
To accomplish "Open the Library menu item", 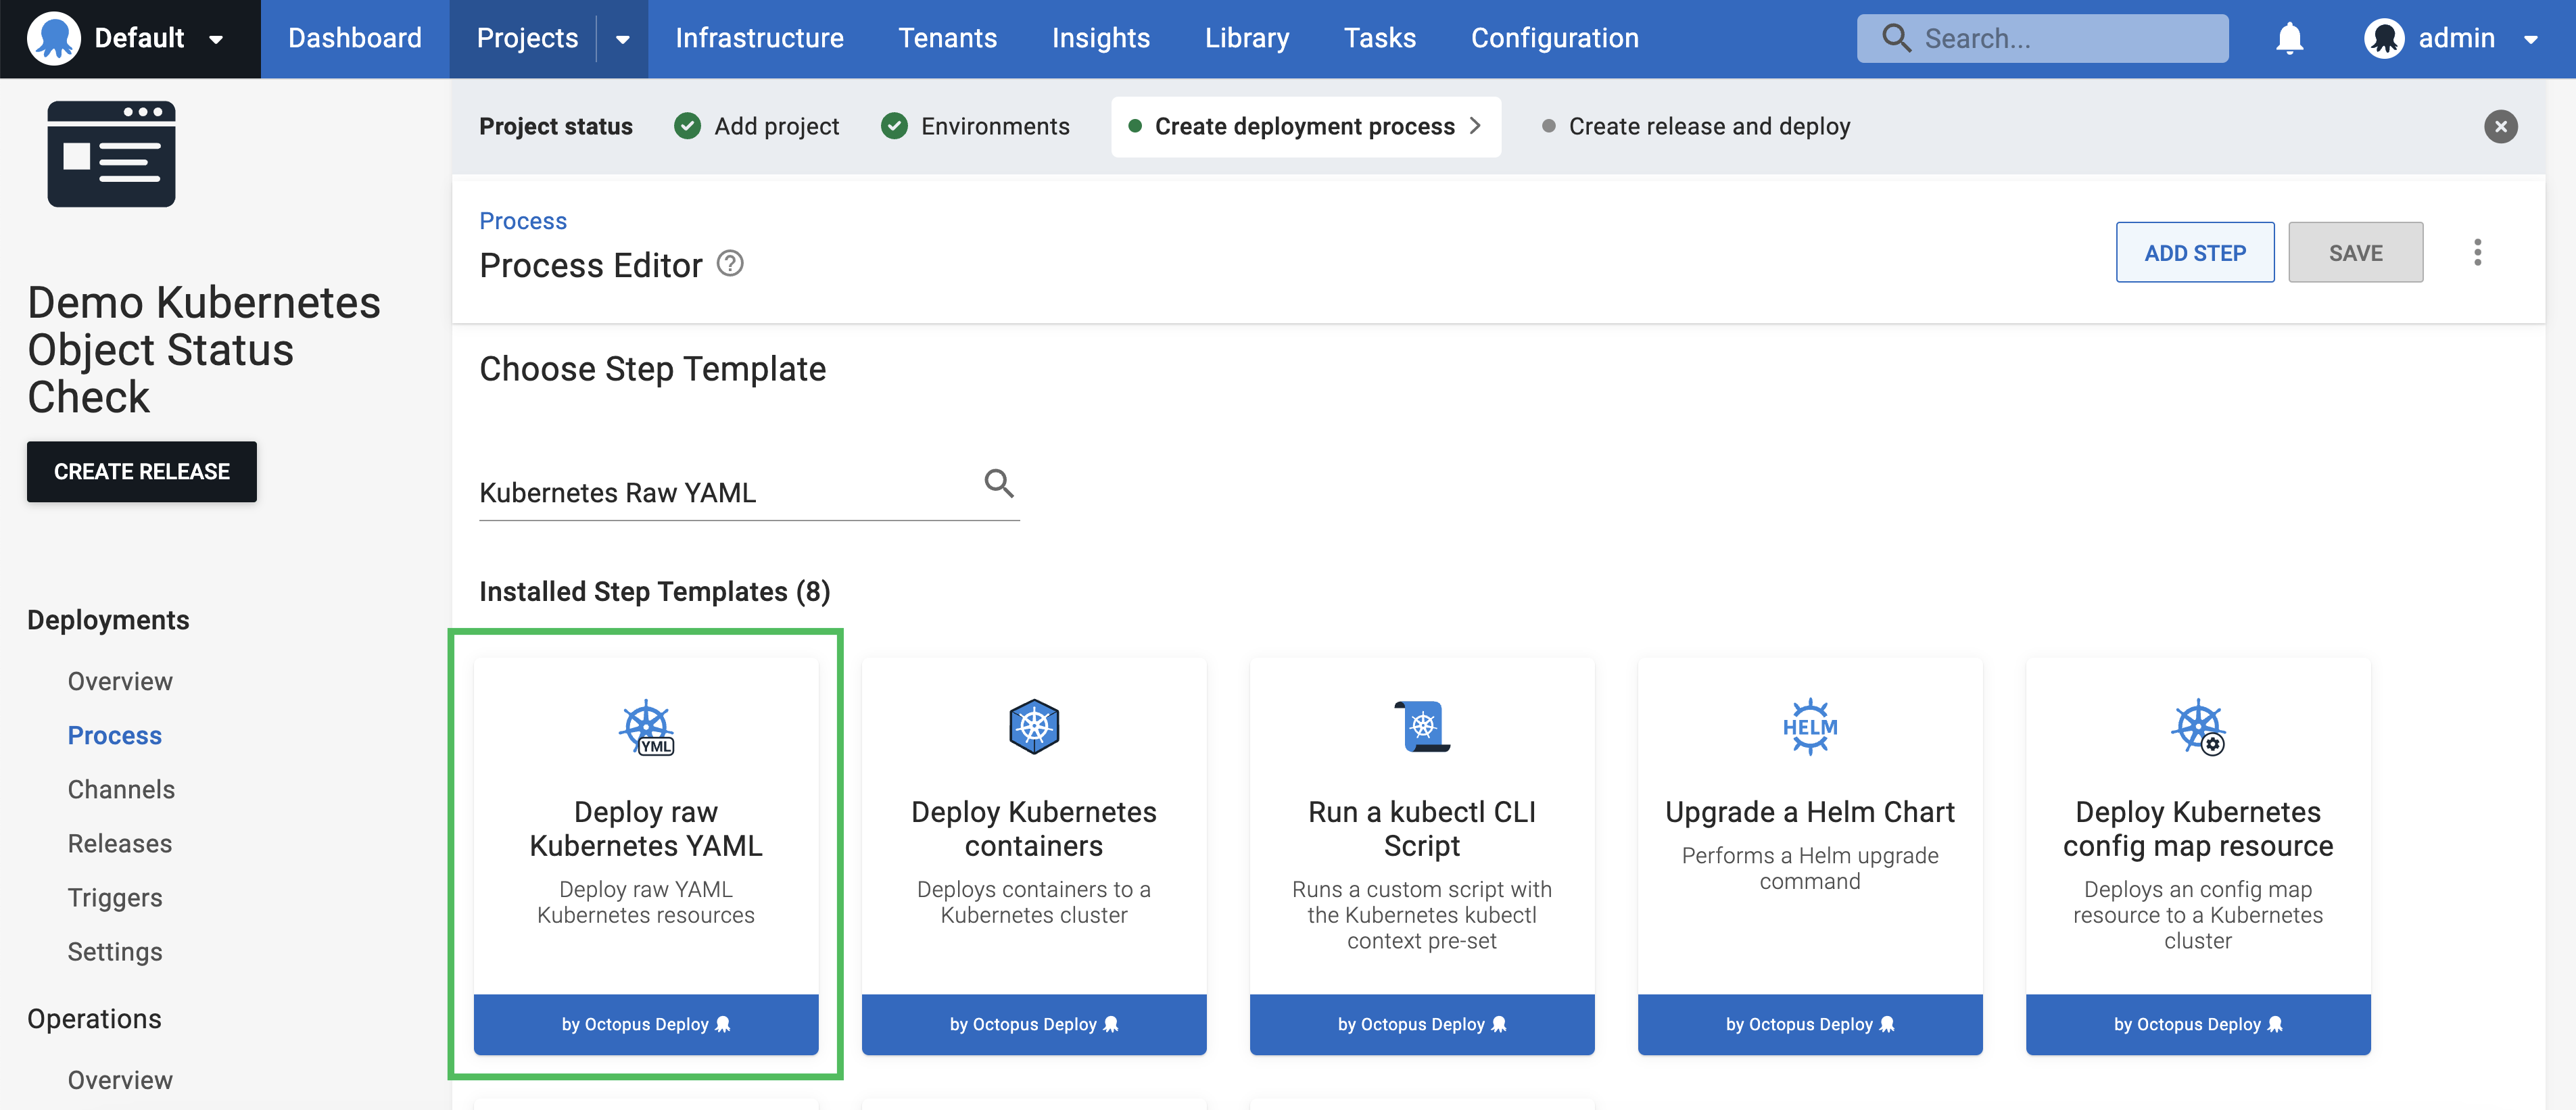I will click(x=1246, y=38).
